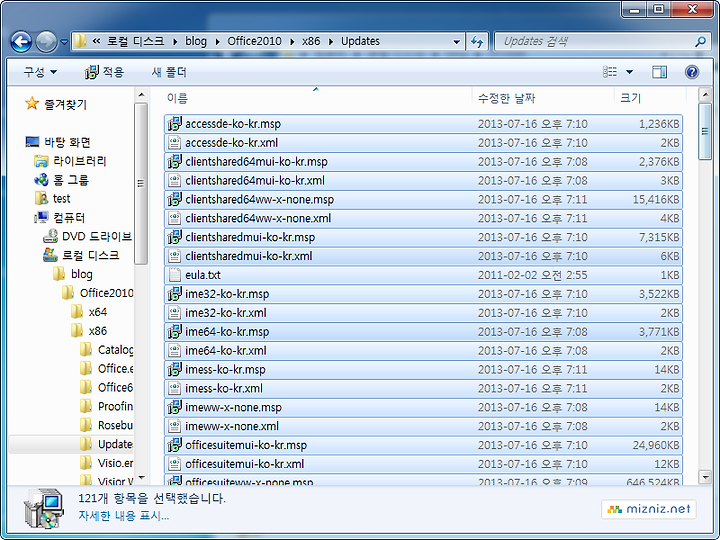Click the imess-ko-kr.msp patch icon
Screen dimensions: 720x540
(174, 370)
